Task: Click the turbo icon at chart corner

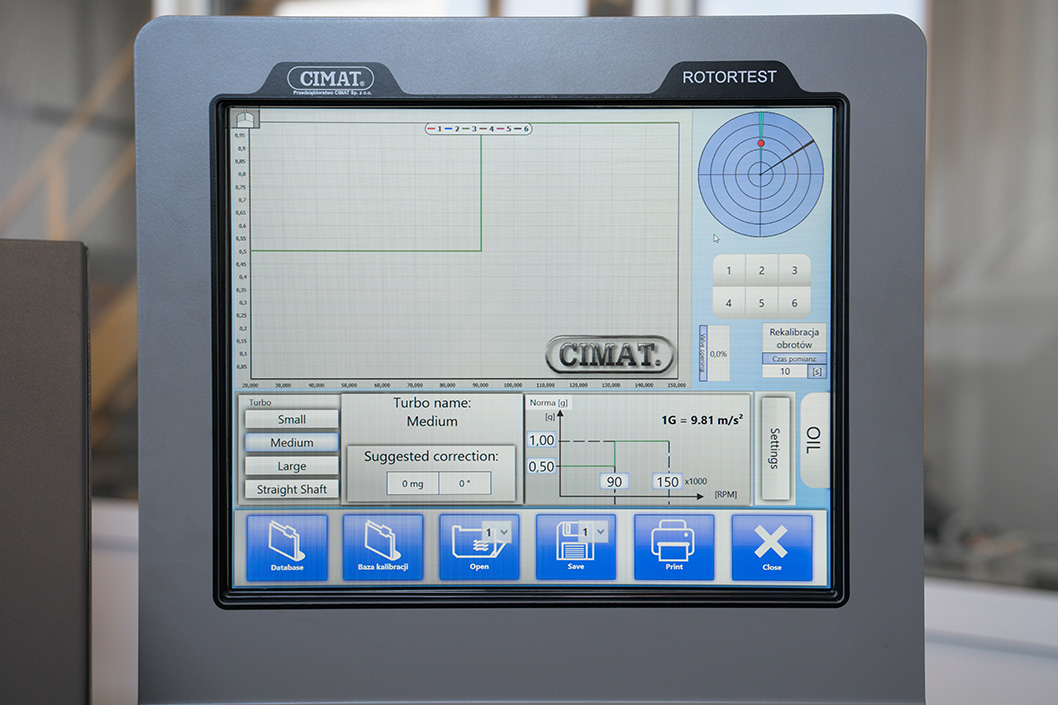Action: [x=246, y=118]
